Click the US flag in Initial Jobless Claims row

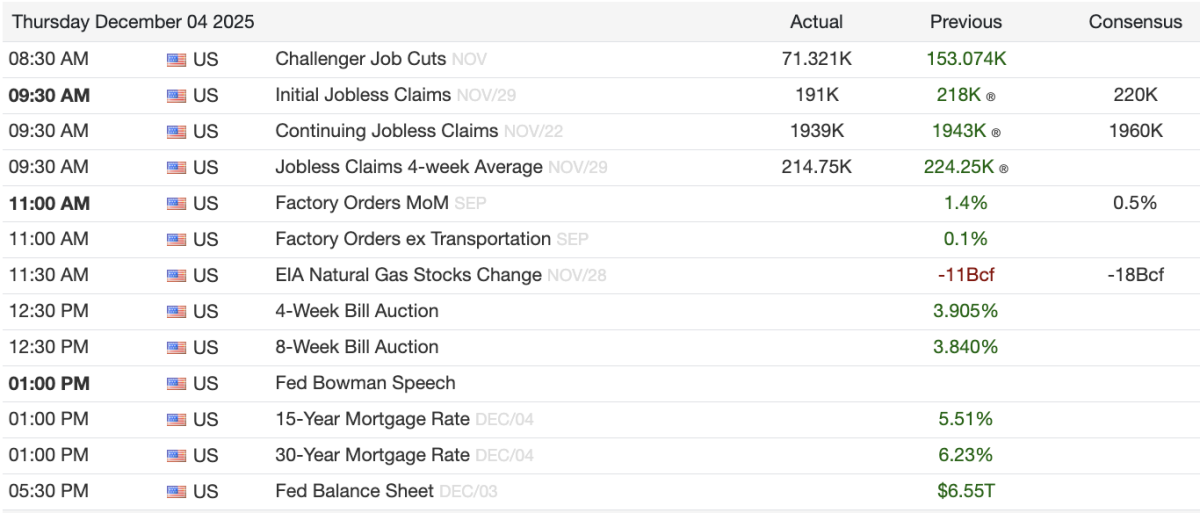tap(177, 96)
